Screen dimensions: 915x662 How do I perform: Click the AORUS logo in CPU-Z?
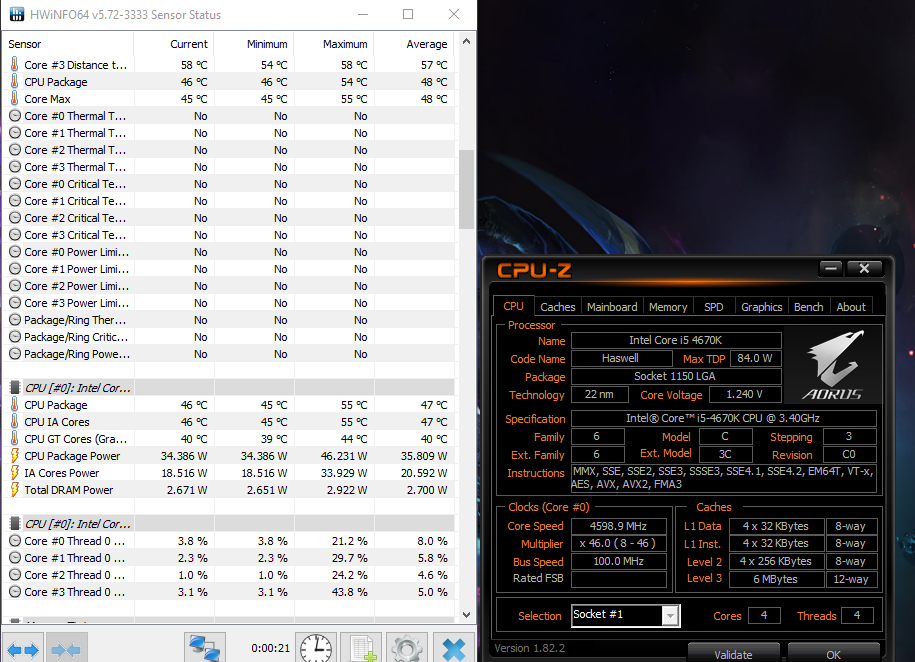[833, 365]
